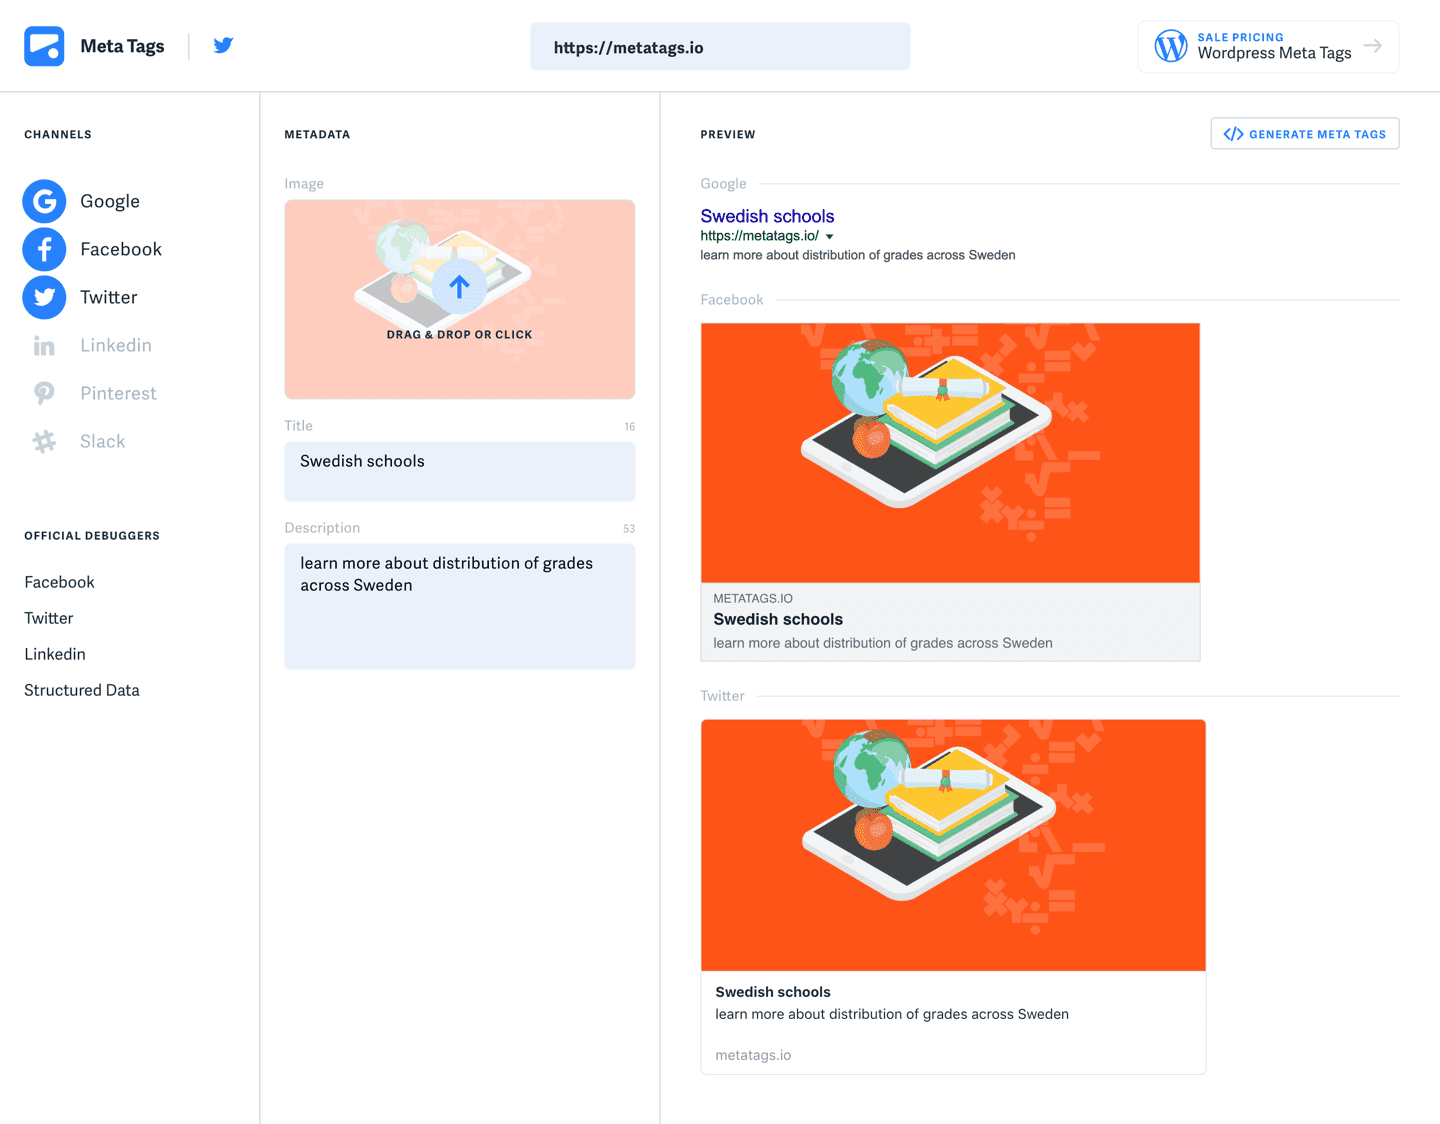Click the Wordpress Meta Tags sale banner text
This screenshot has width=1440, height=1124.
[1274, 53]
